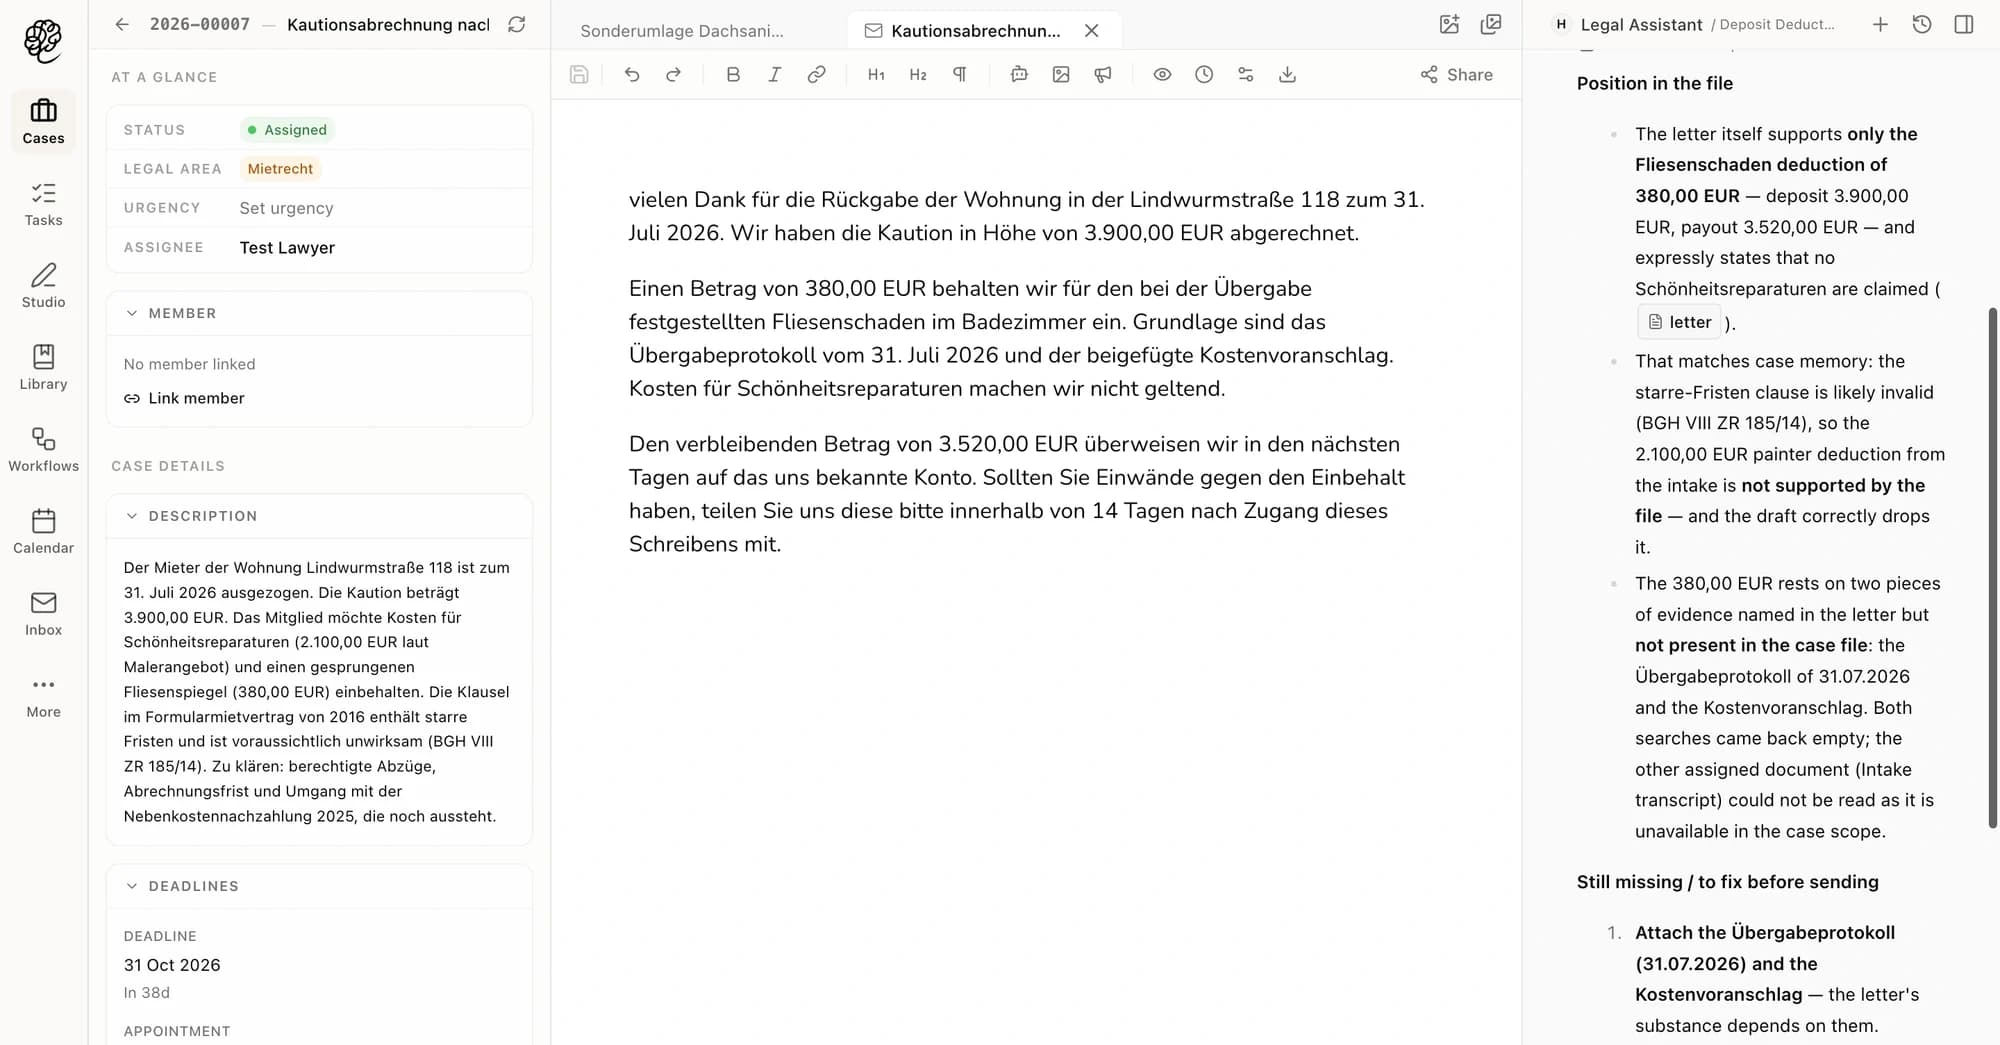Click the back arrow next to case number
This screenshot has width=2000, height=1045.
[x=122, y=24]
